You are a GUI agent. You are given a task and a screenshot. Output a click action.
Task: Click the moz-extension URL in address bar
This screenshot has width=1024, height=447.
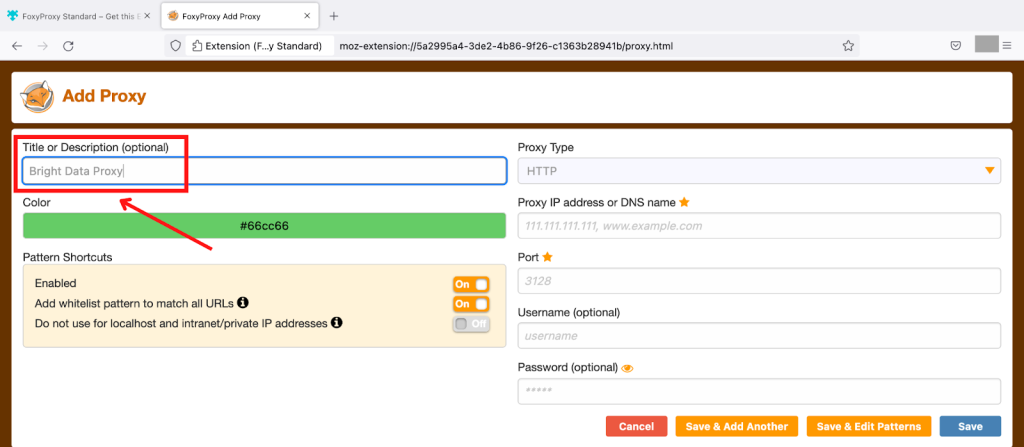pyautogui.click(x=506, y=46)
